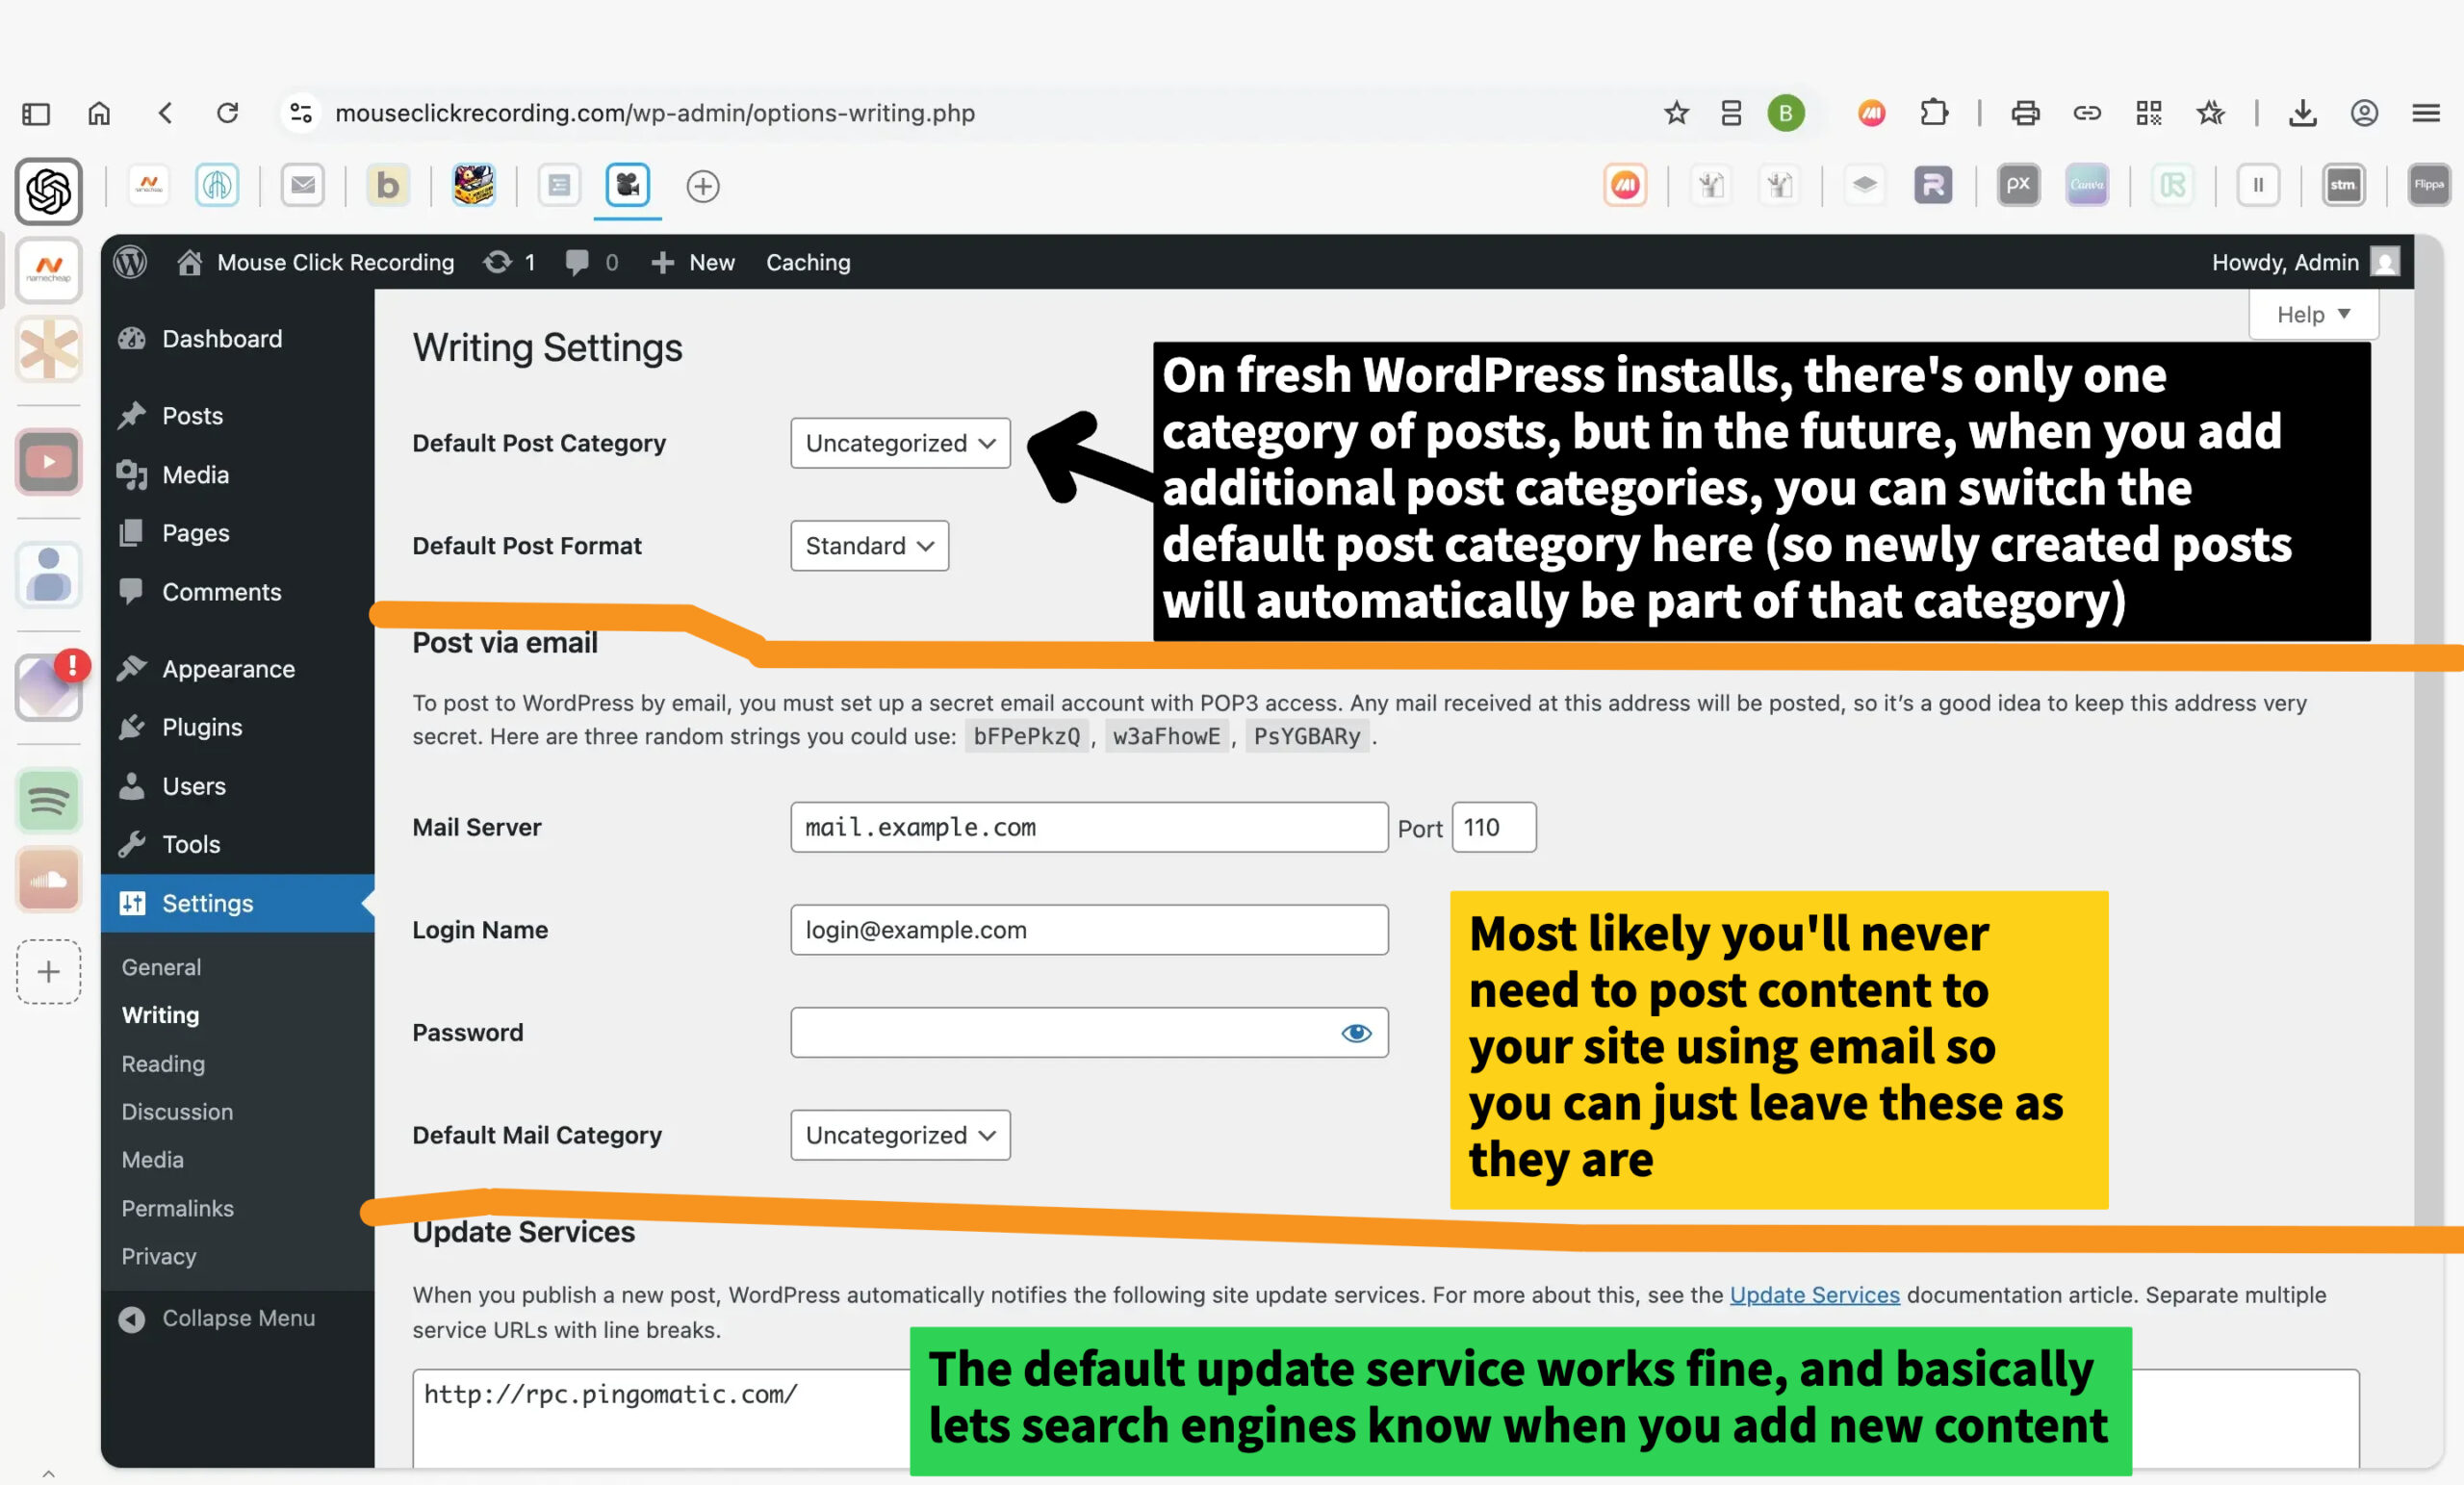Open the browser extensions puzzle icon
The height and width of the screenshot is (1485, 2464).
point(1934,113)
